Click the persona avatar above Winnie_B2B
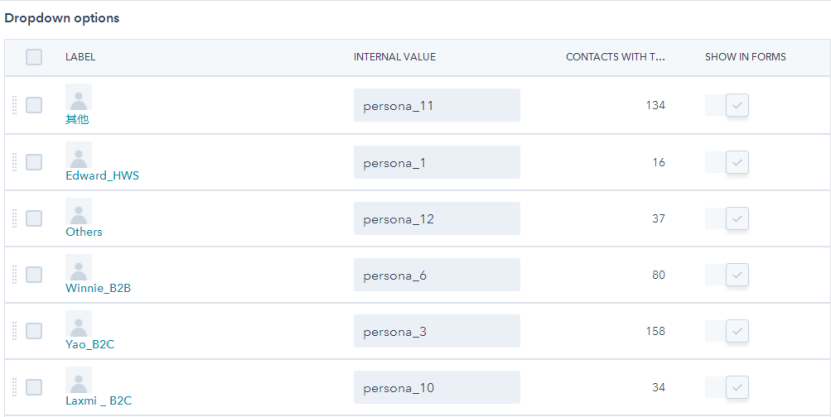Viewport: 831px width, 417px height. click(78, 267)
